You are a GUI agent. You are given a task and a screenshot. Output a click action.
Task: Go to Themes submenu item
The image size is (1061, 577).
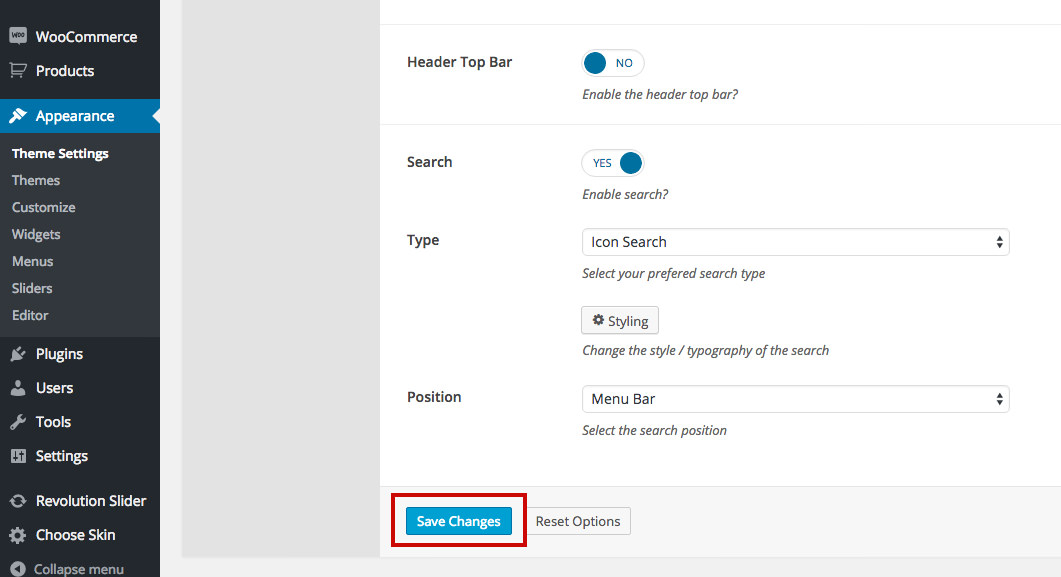[x=36, y=181]
